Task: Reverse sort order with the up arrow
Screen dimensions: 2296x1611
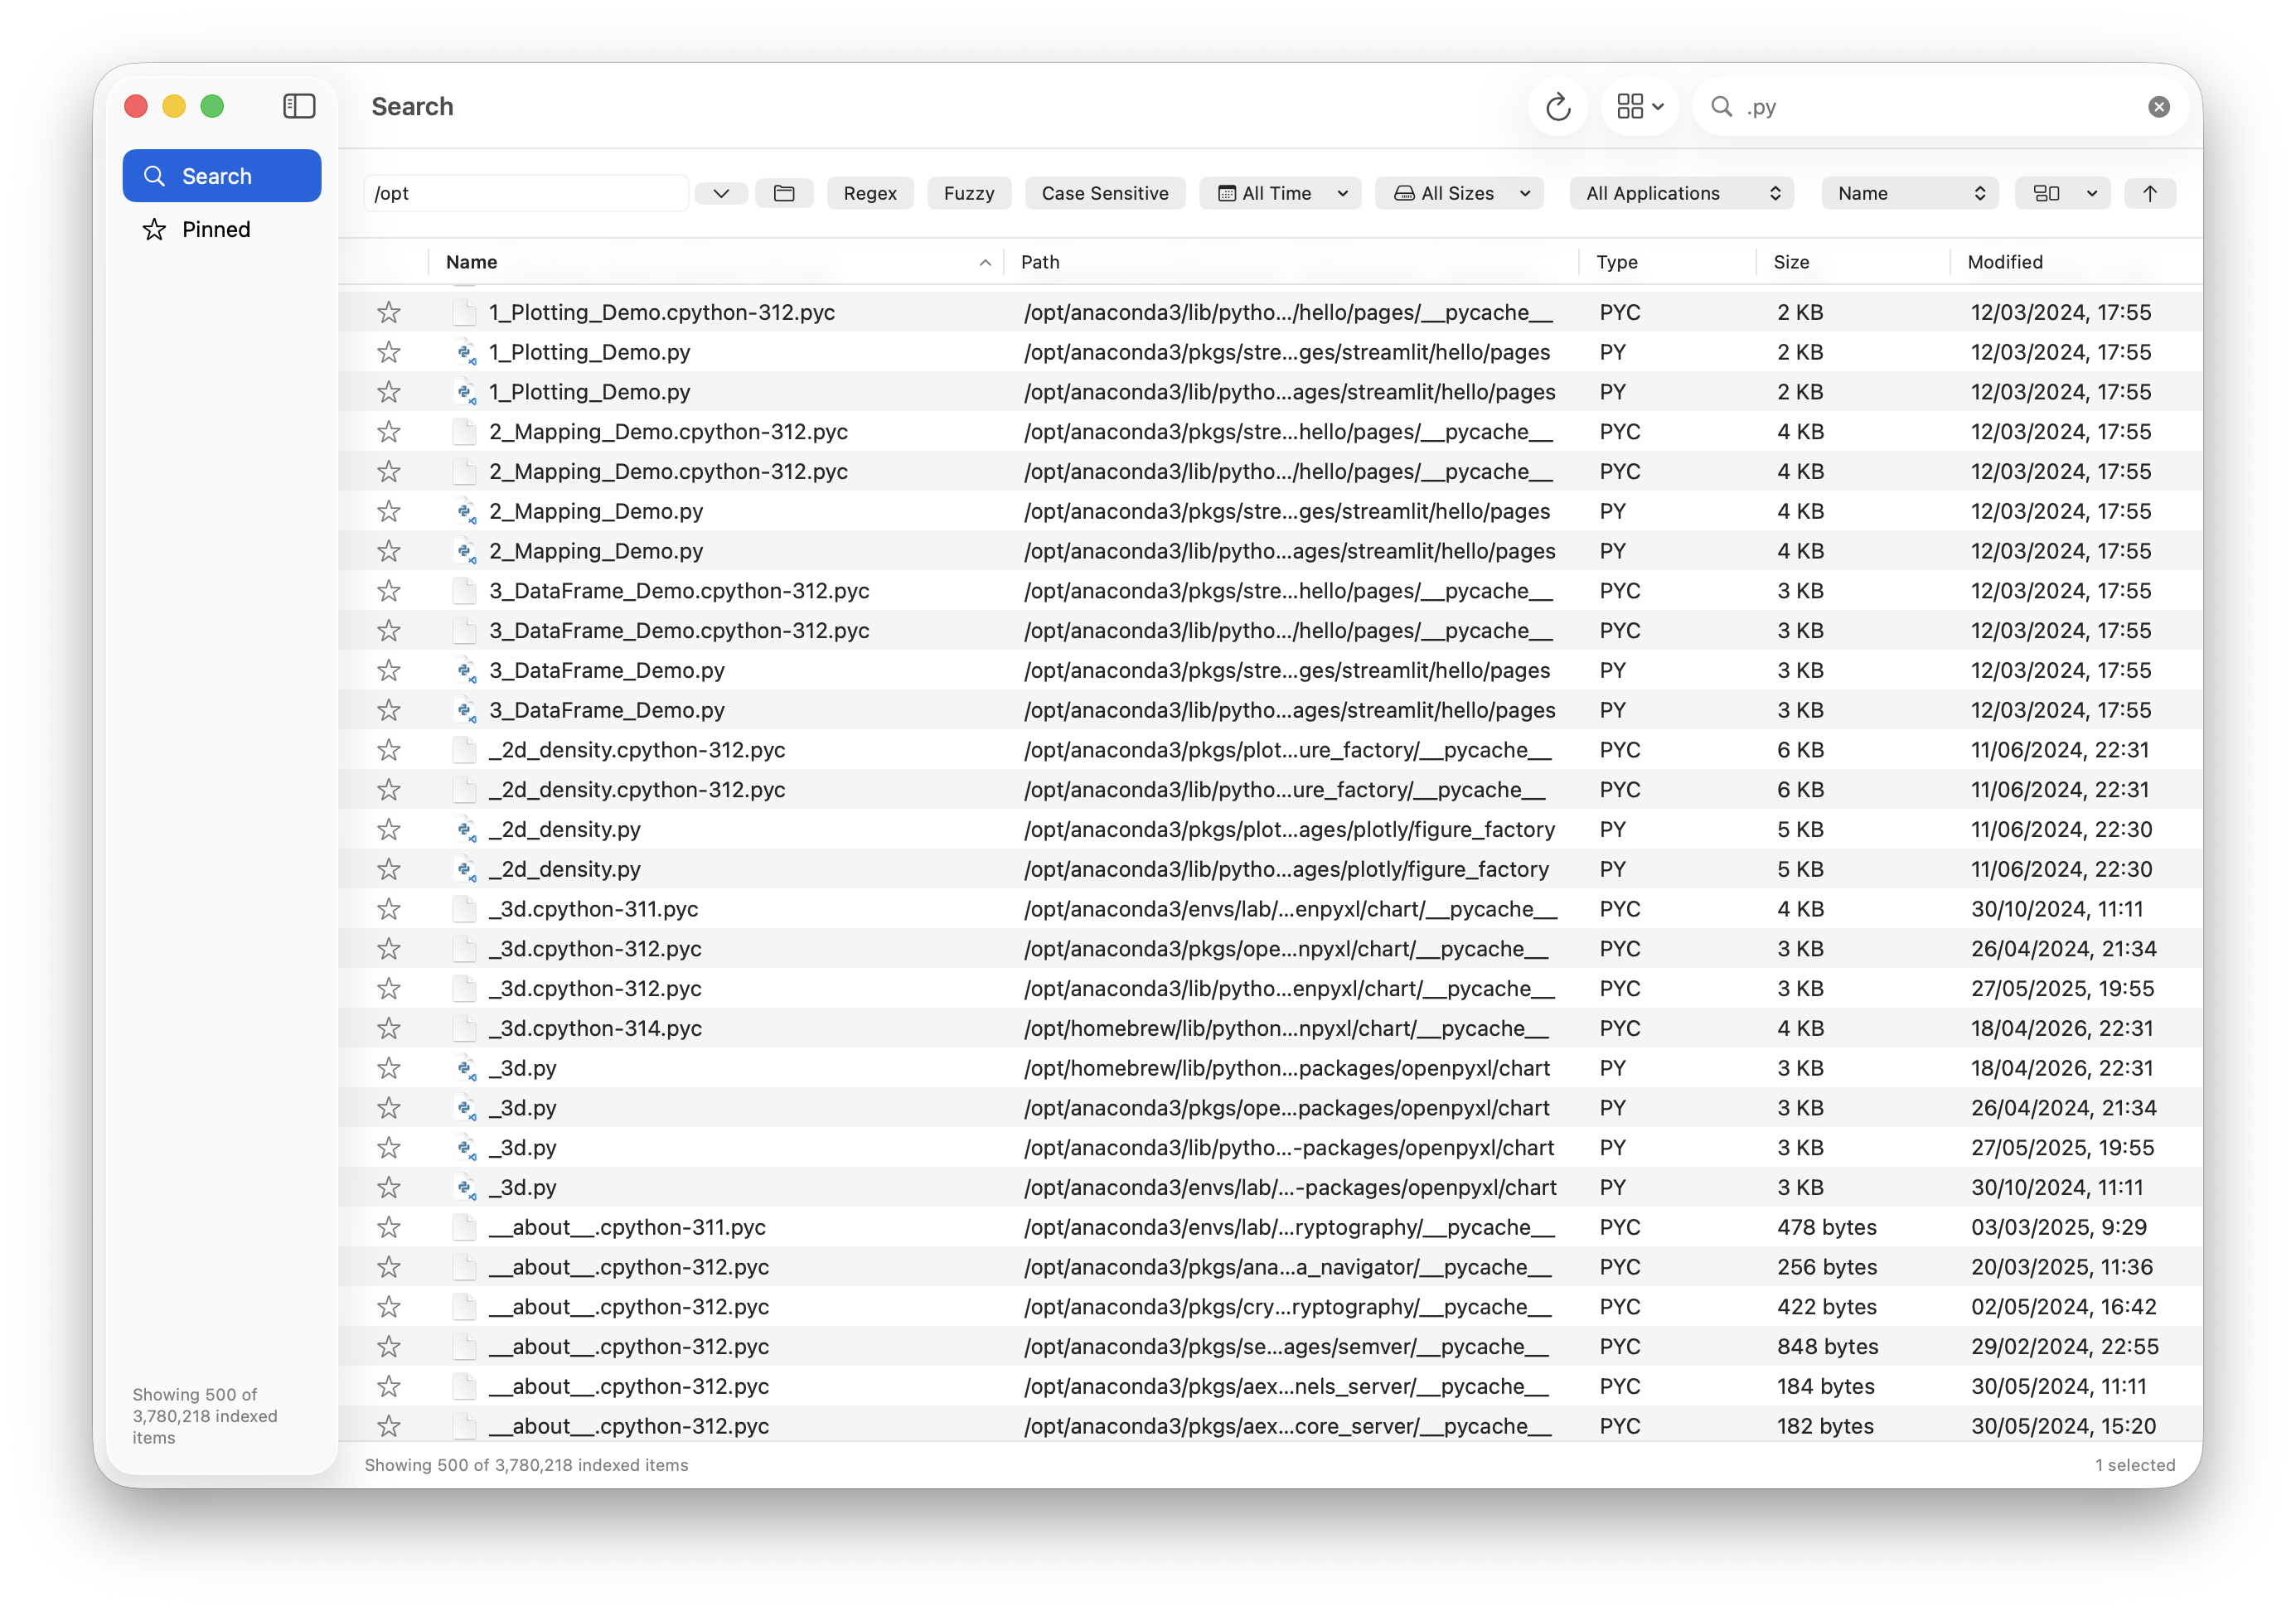Action: click(2149, 193)
